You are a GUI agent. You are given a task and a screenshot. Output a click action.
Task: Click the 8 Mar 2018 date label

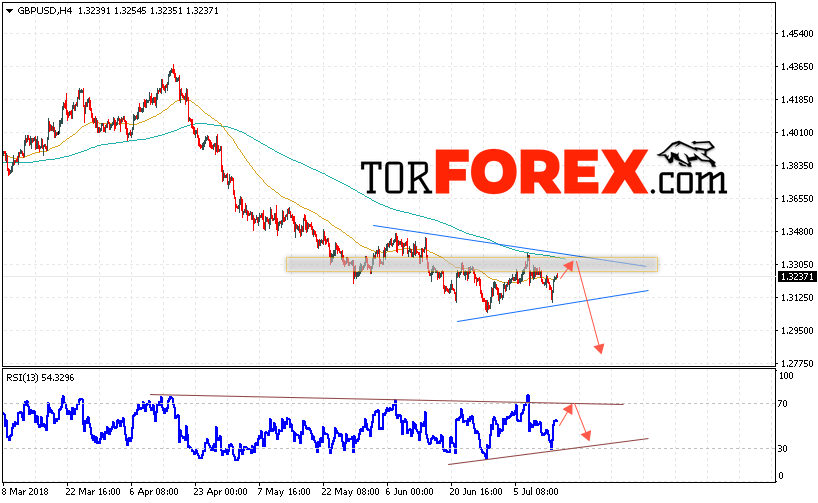[26, 492]
